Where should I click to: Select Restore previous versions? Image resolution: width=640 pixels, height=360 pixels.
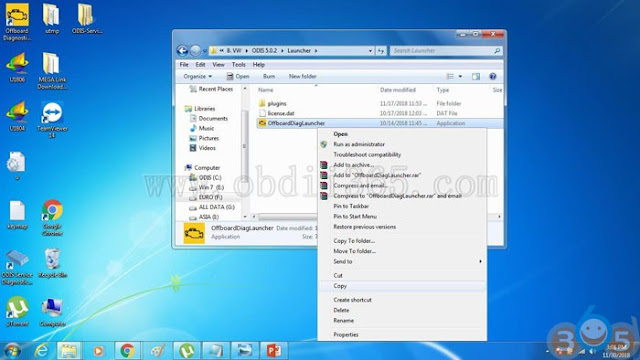[402, 227]
